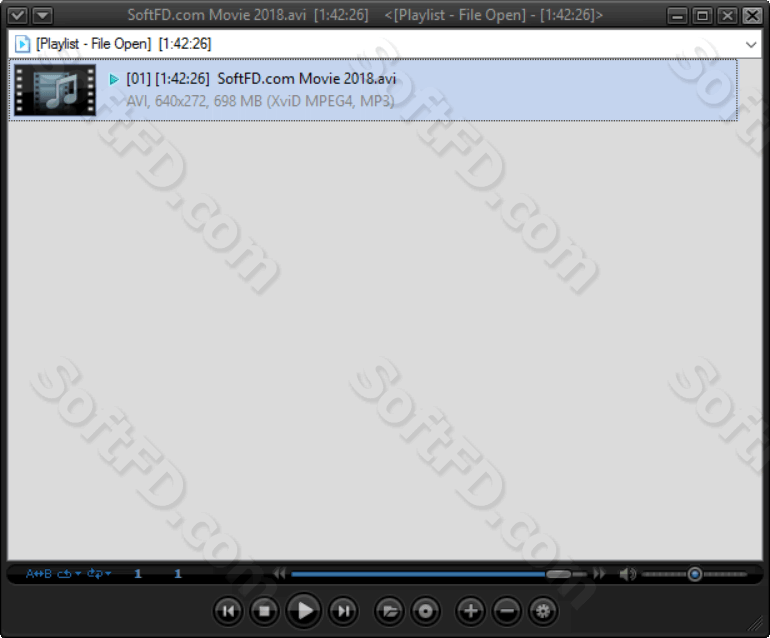Mute audio via the speaker icon
The height and width of the screenshot is (638, 770).
pyautogui.click(x=628, y=574)
